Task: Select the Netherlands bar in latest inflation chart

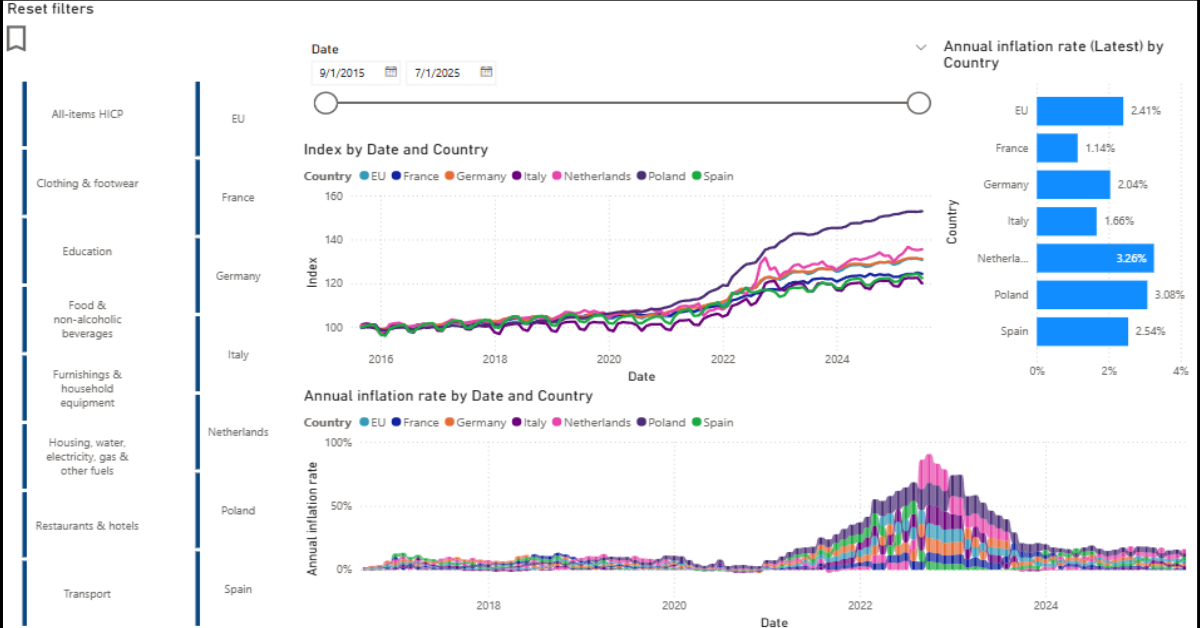Action: (1095, 258)
